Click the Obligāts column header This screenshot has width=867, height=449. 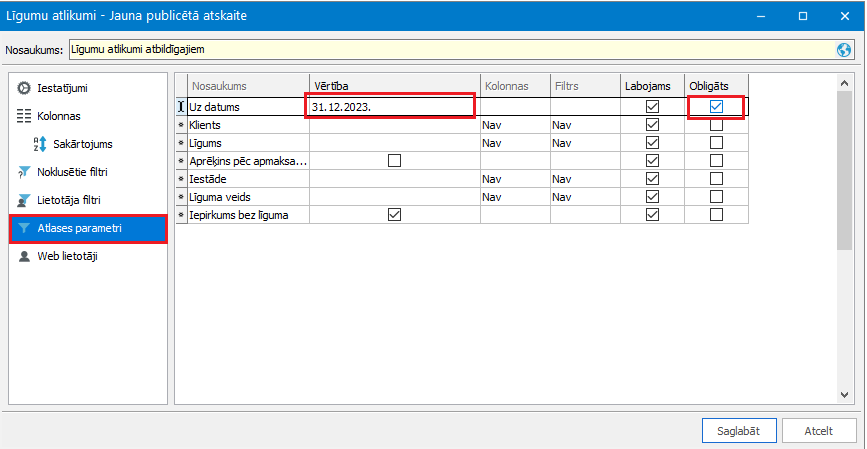tap(717, 86)
